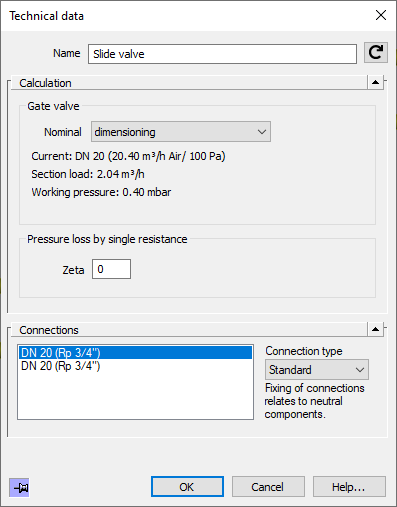Click the Zeta value input field
The height and width of the screenshot is (507, 397).
click(x=111, y=269)
